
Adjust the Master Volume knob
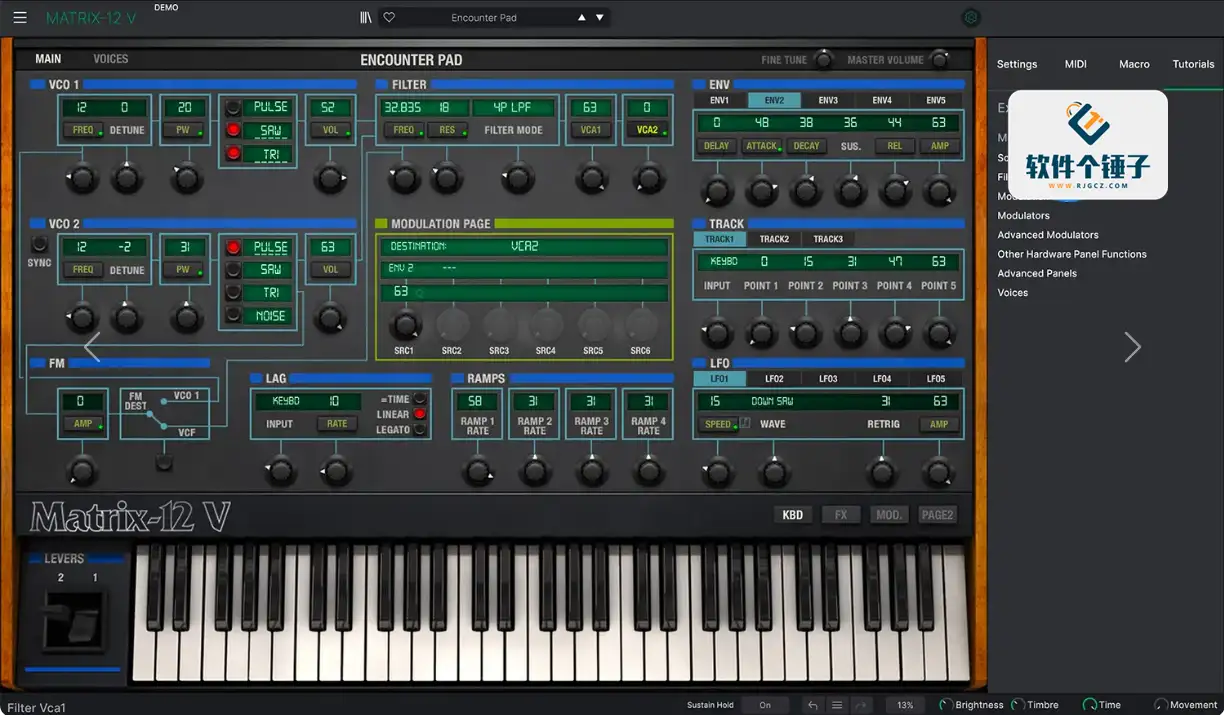[937, 60]
